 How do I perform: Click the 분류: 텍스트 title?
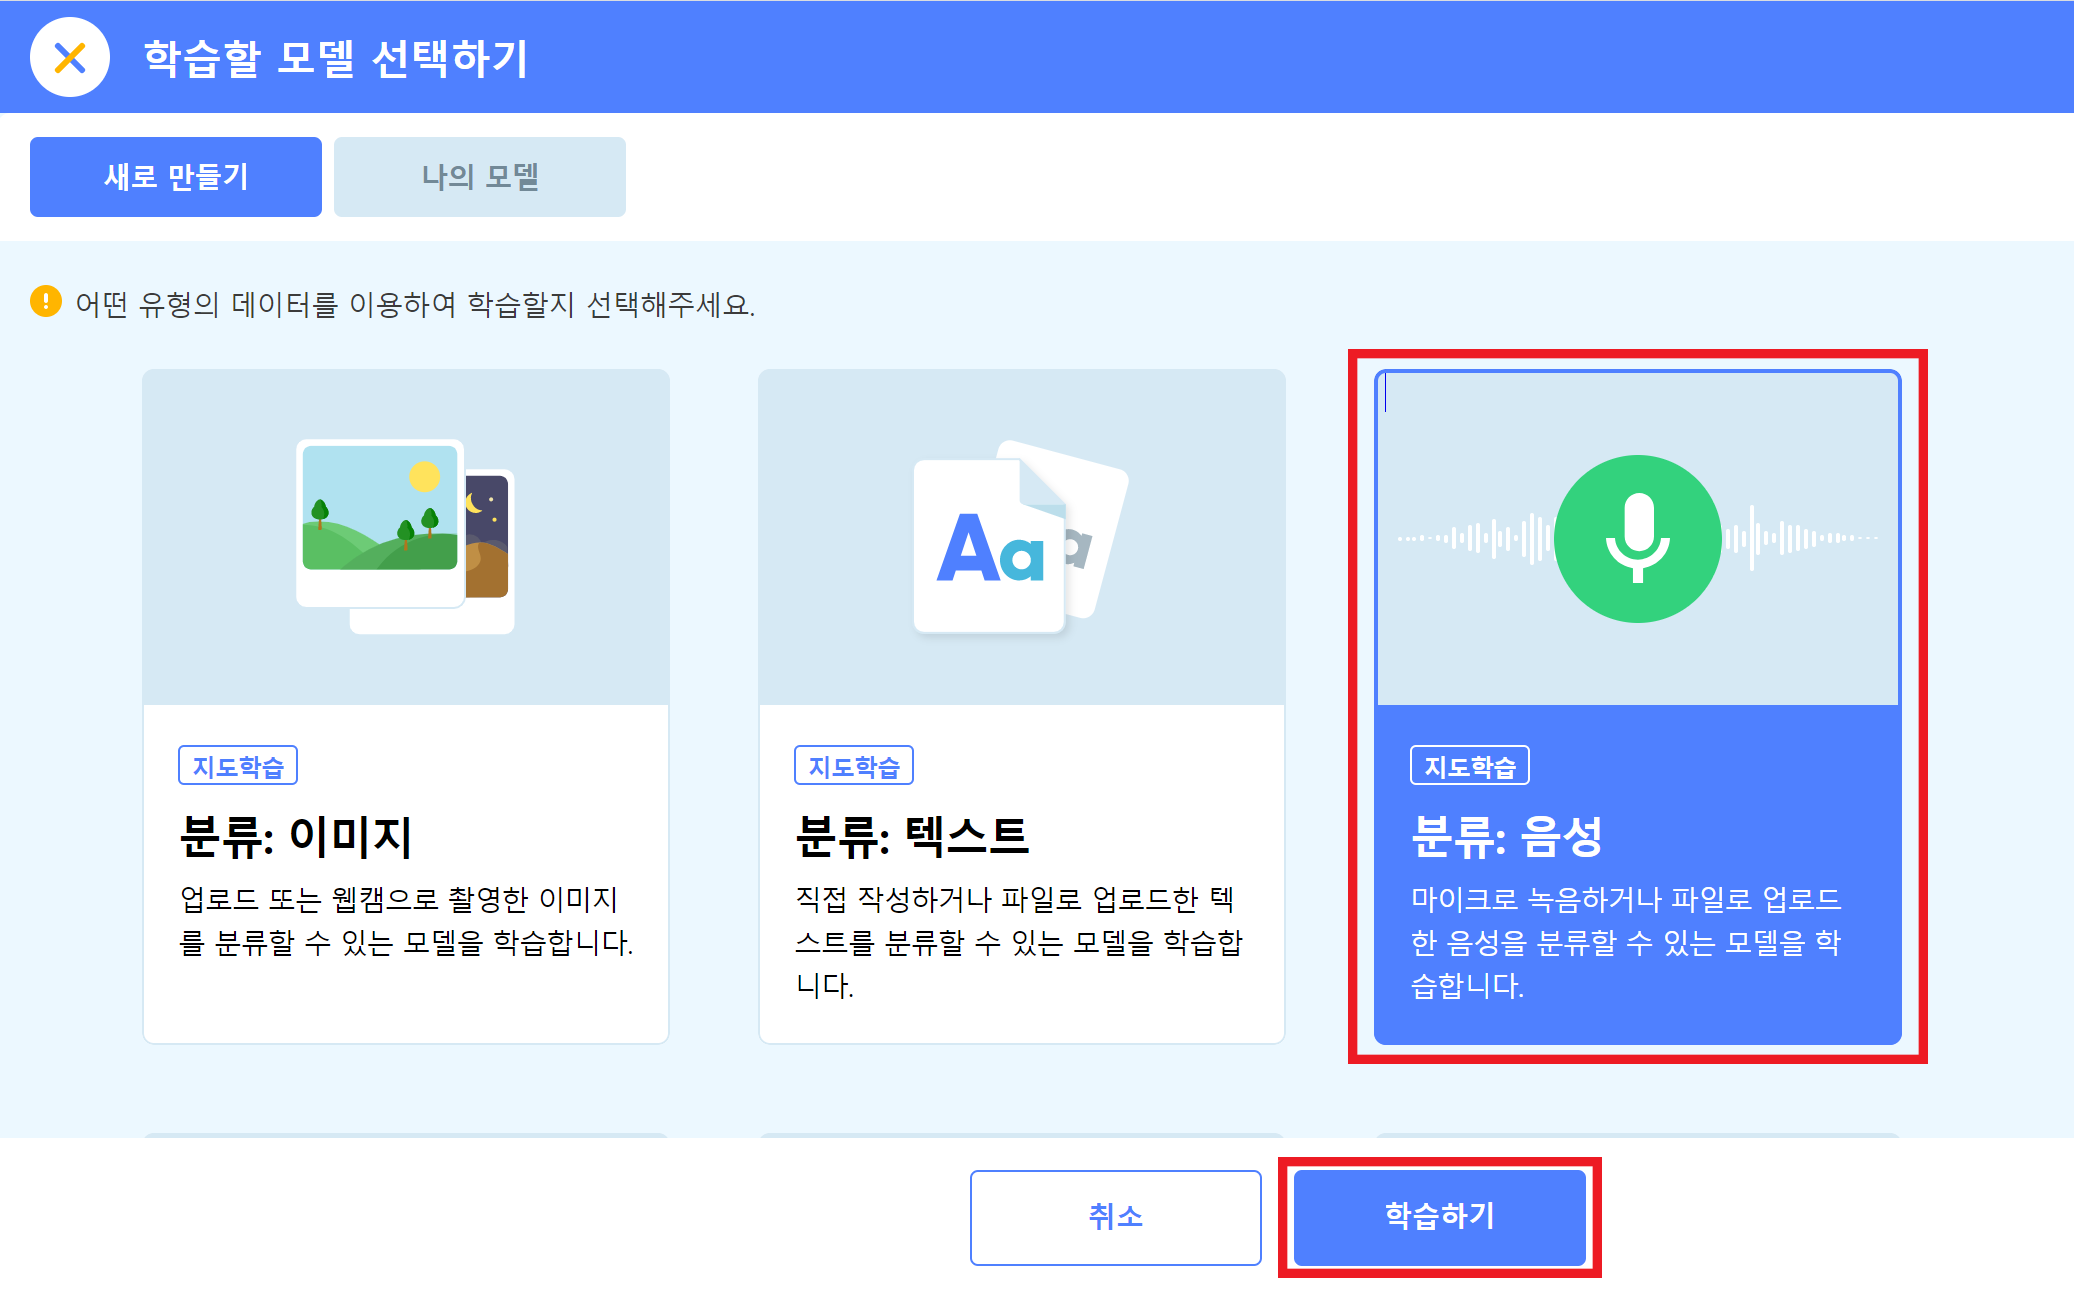click(x=912, y=837)
